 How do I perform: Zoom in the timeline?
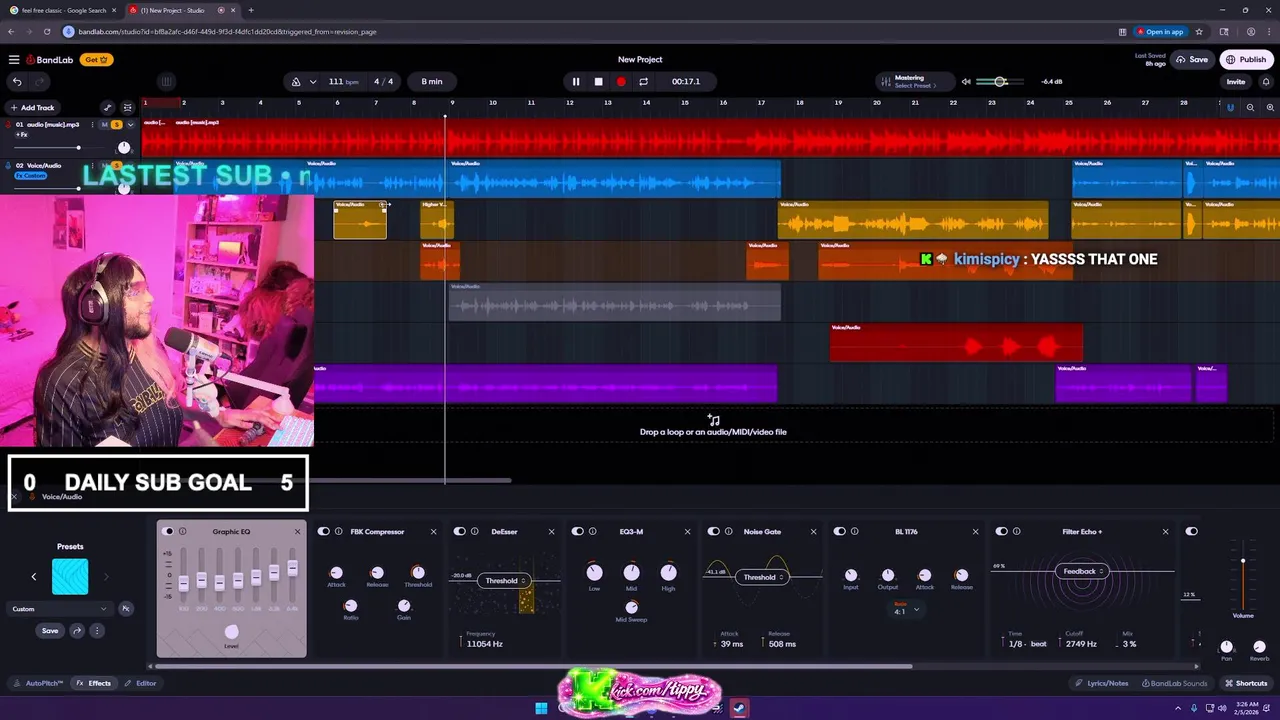click(x=1270, y=107)
